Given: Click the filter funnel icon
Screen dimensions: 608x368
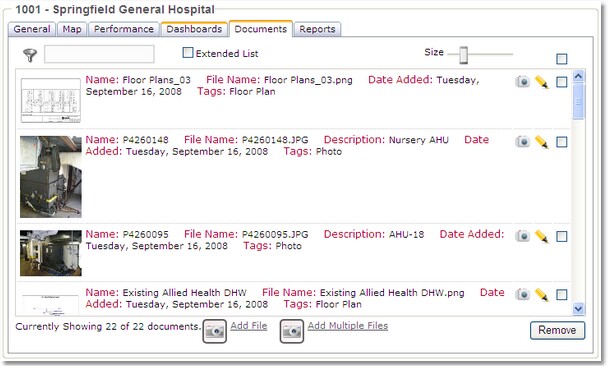Looking at the screenshot, I should [30, 55].
